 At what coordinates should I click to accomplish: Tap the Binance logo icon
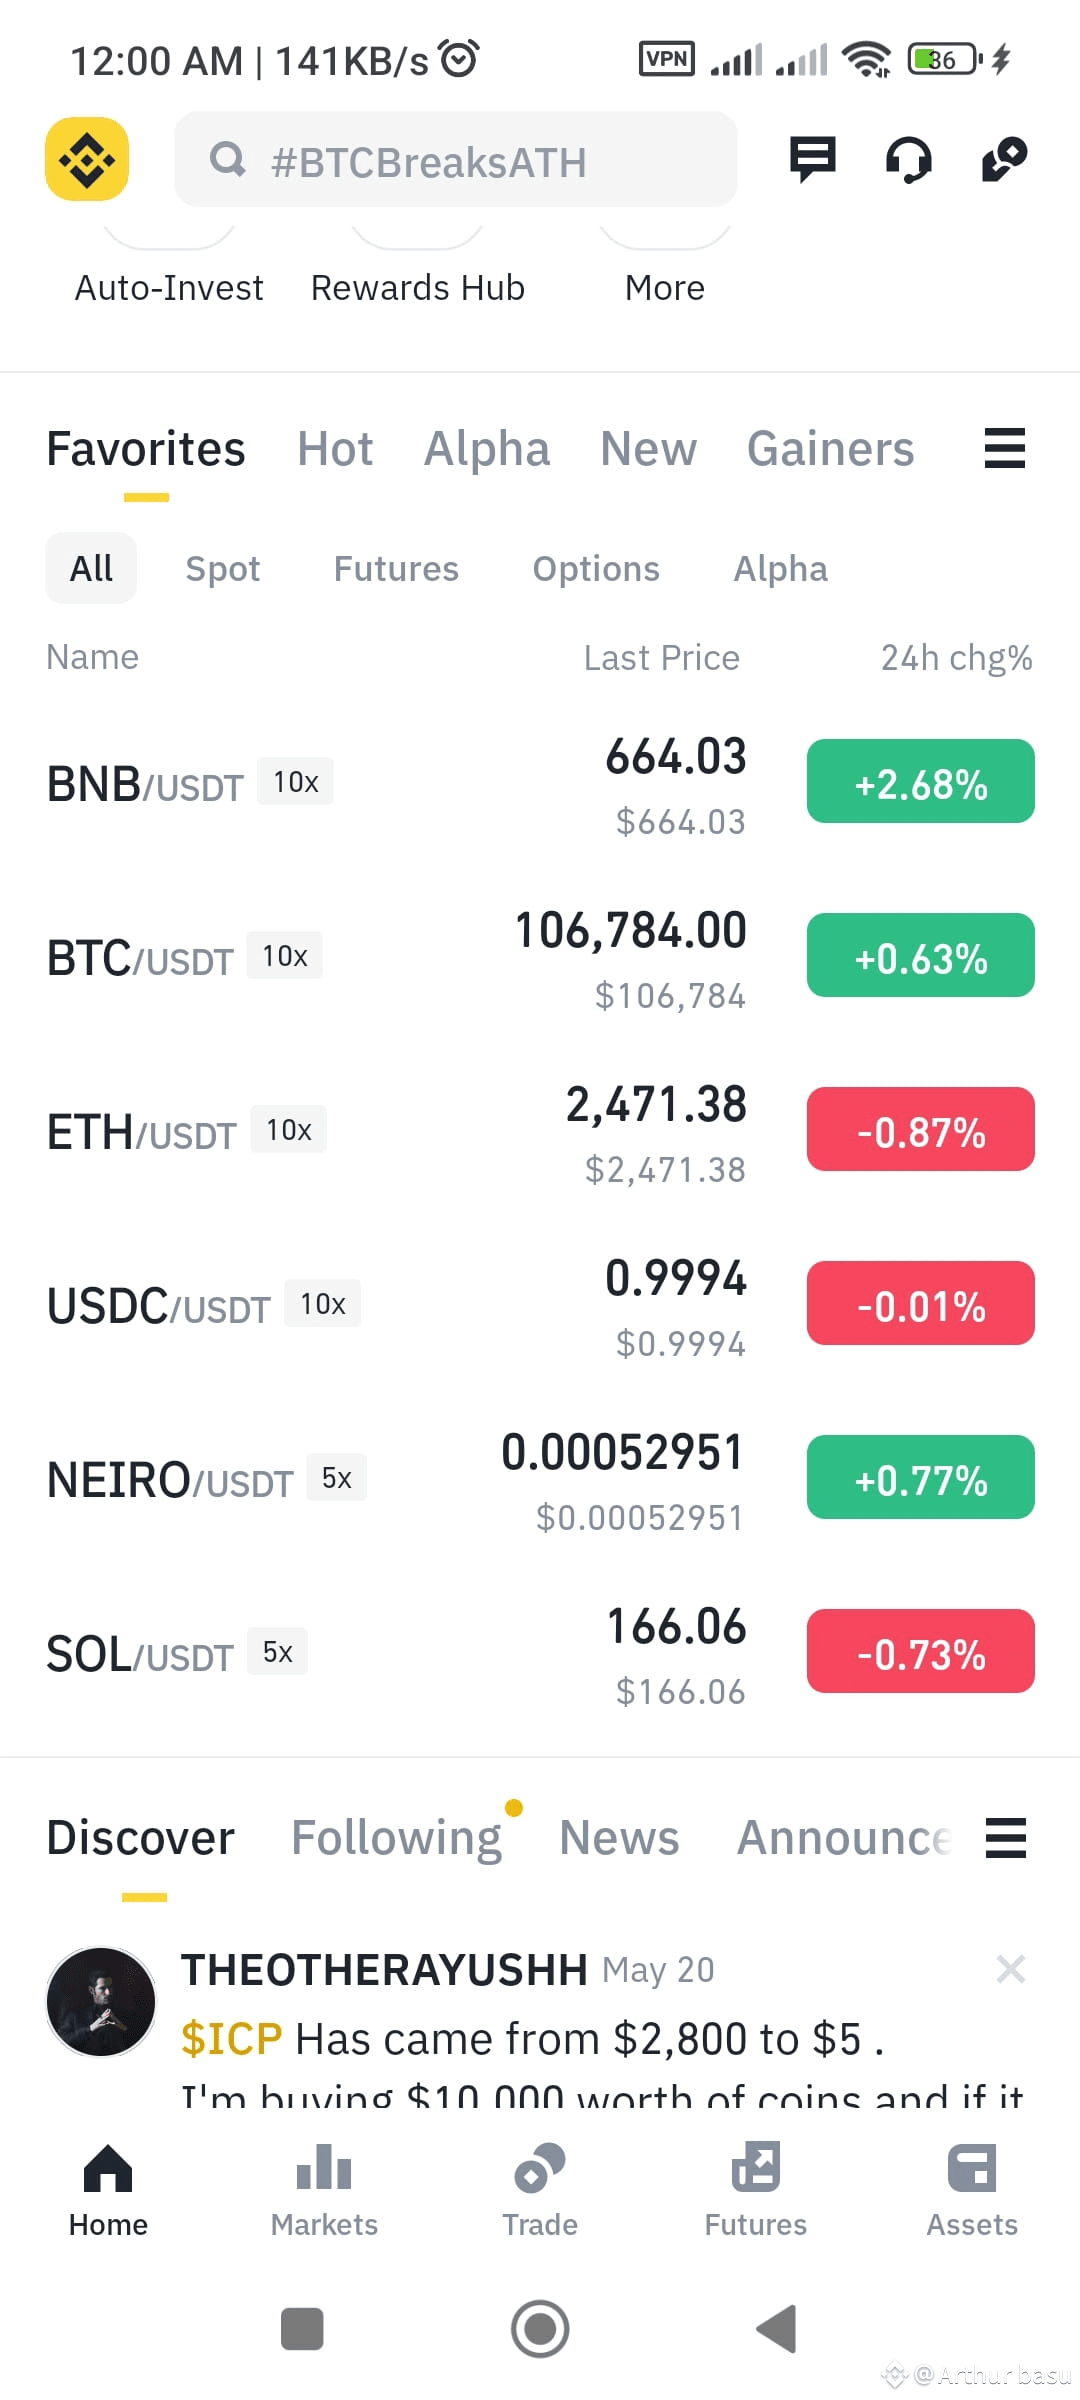[x=87, y=159]
